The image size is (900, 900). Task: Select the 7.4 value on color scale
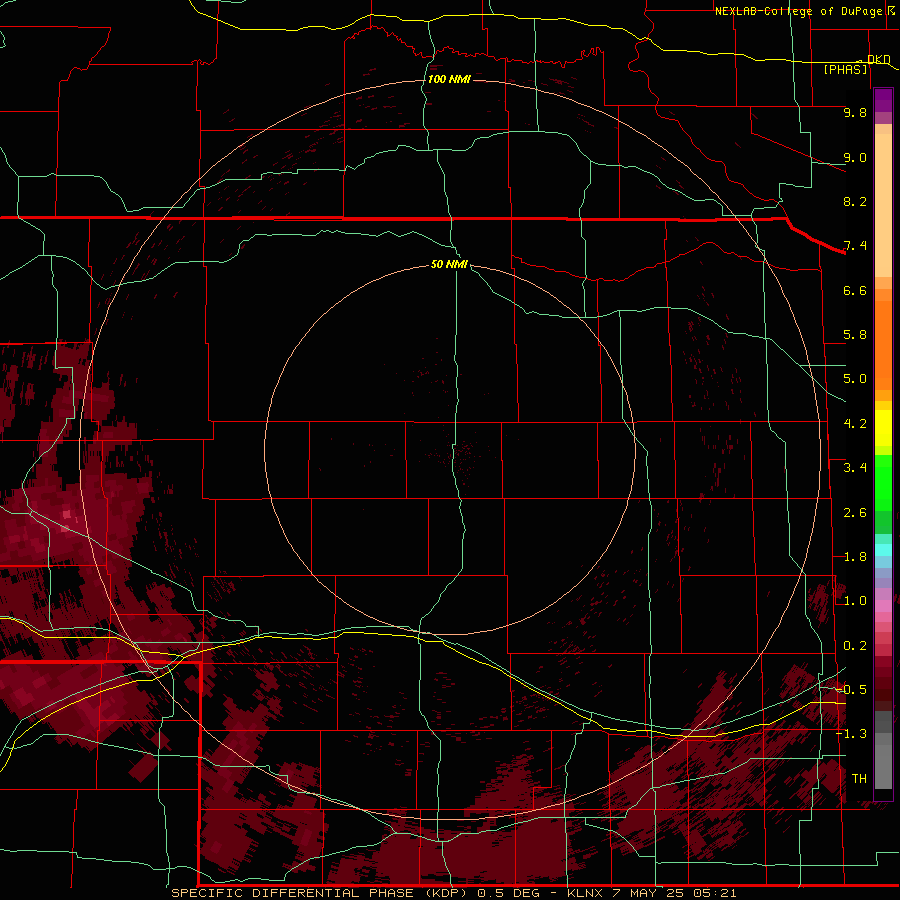855,246
